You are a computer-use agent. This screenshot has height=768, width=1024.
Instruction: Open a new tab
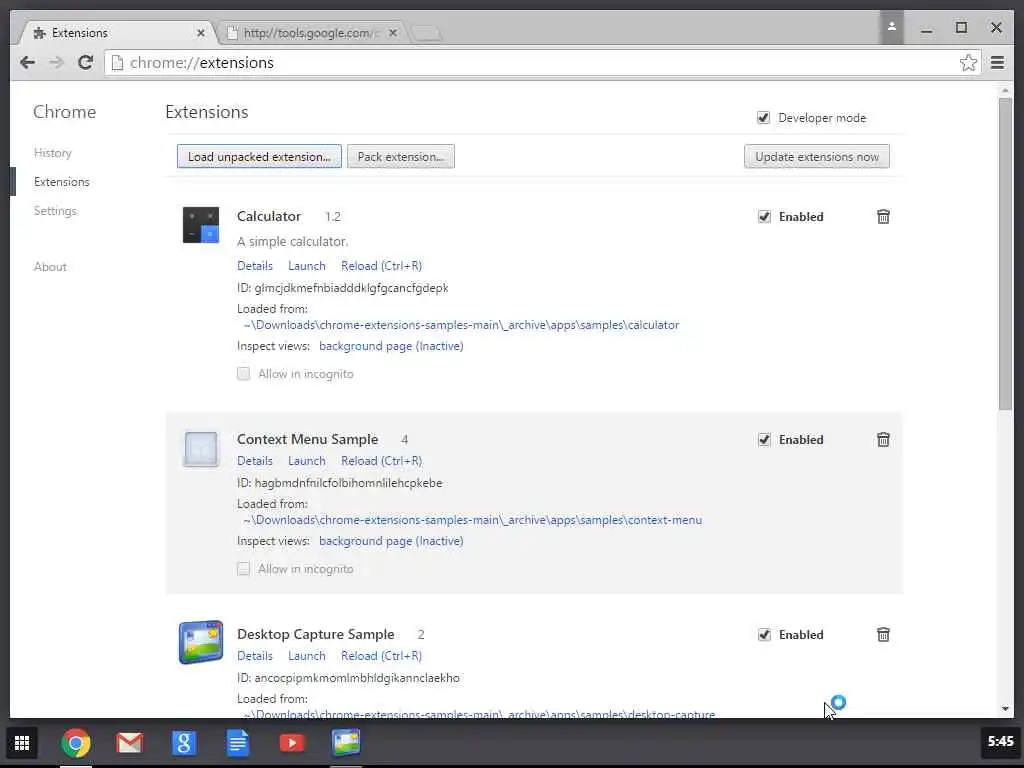pyautogui.click(x=426, y=33)
